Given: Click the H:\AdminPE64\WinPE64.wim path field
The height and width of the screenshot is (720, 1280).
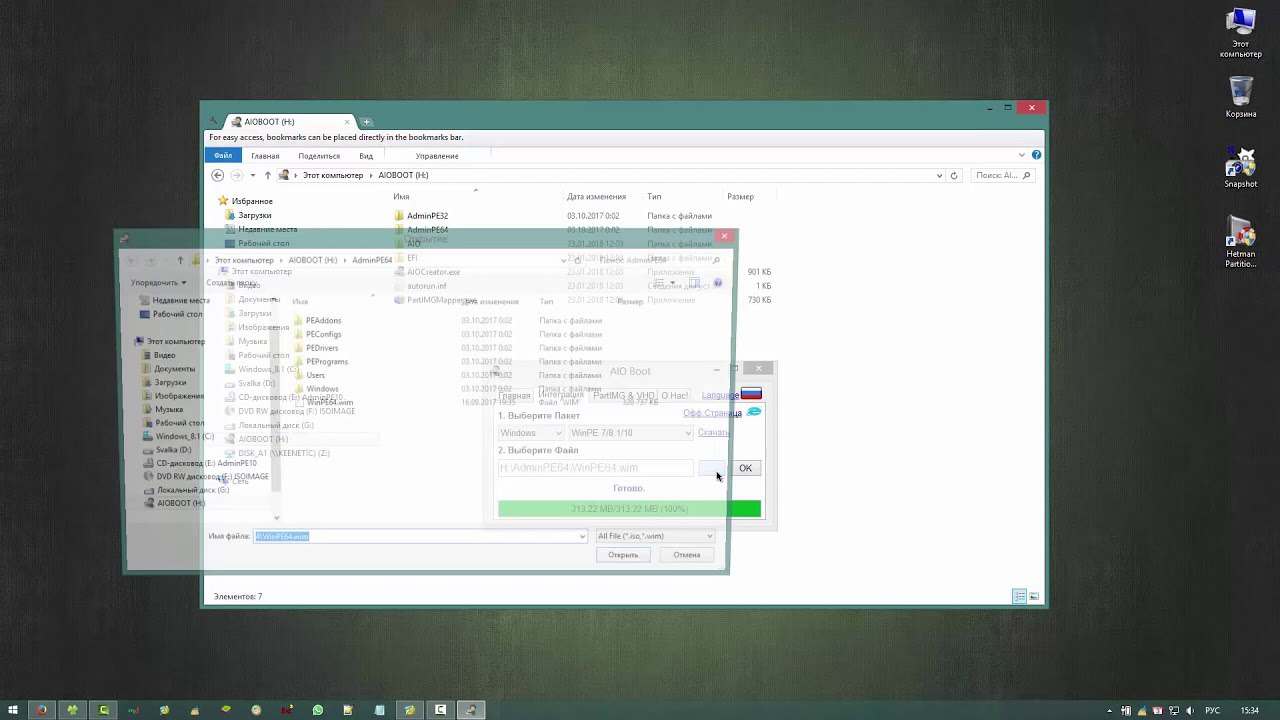Looking at the screenshot, I should click(x=595, y=468).
